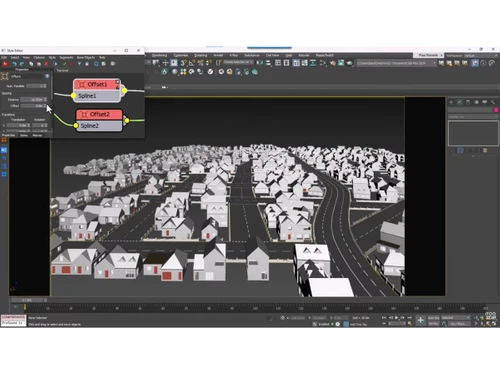Click the blue help icon beside Offset1 name

47,76
